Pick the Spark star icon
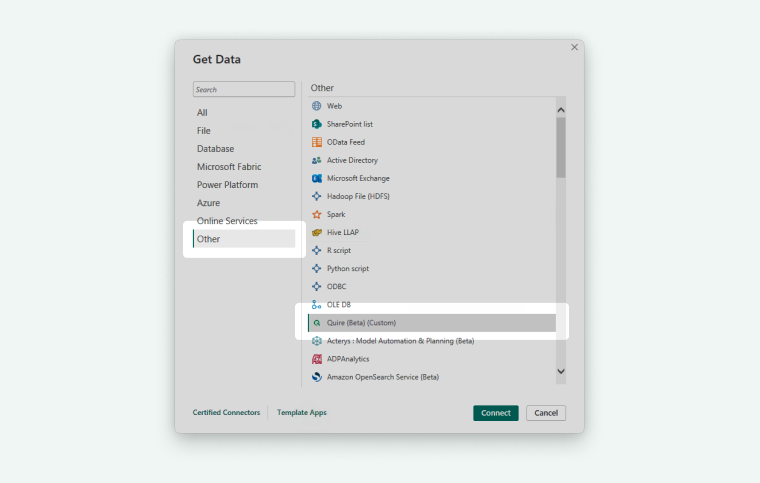Viewport: 760px width, 483px height. pyautogui.click(x=317, y=214)
